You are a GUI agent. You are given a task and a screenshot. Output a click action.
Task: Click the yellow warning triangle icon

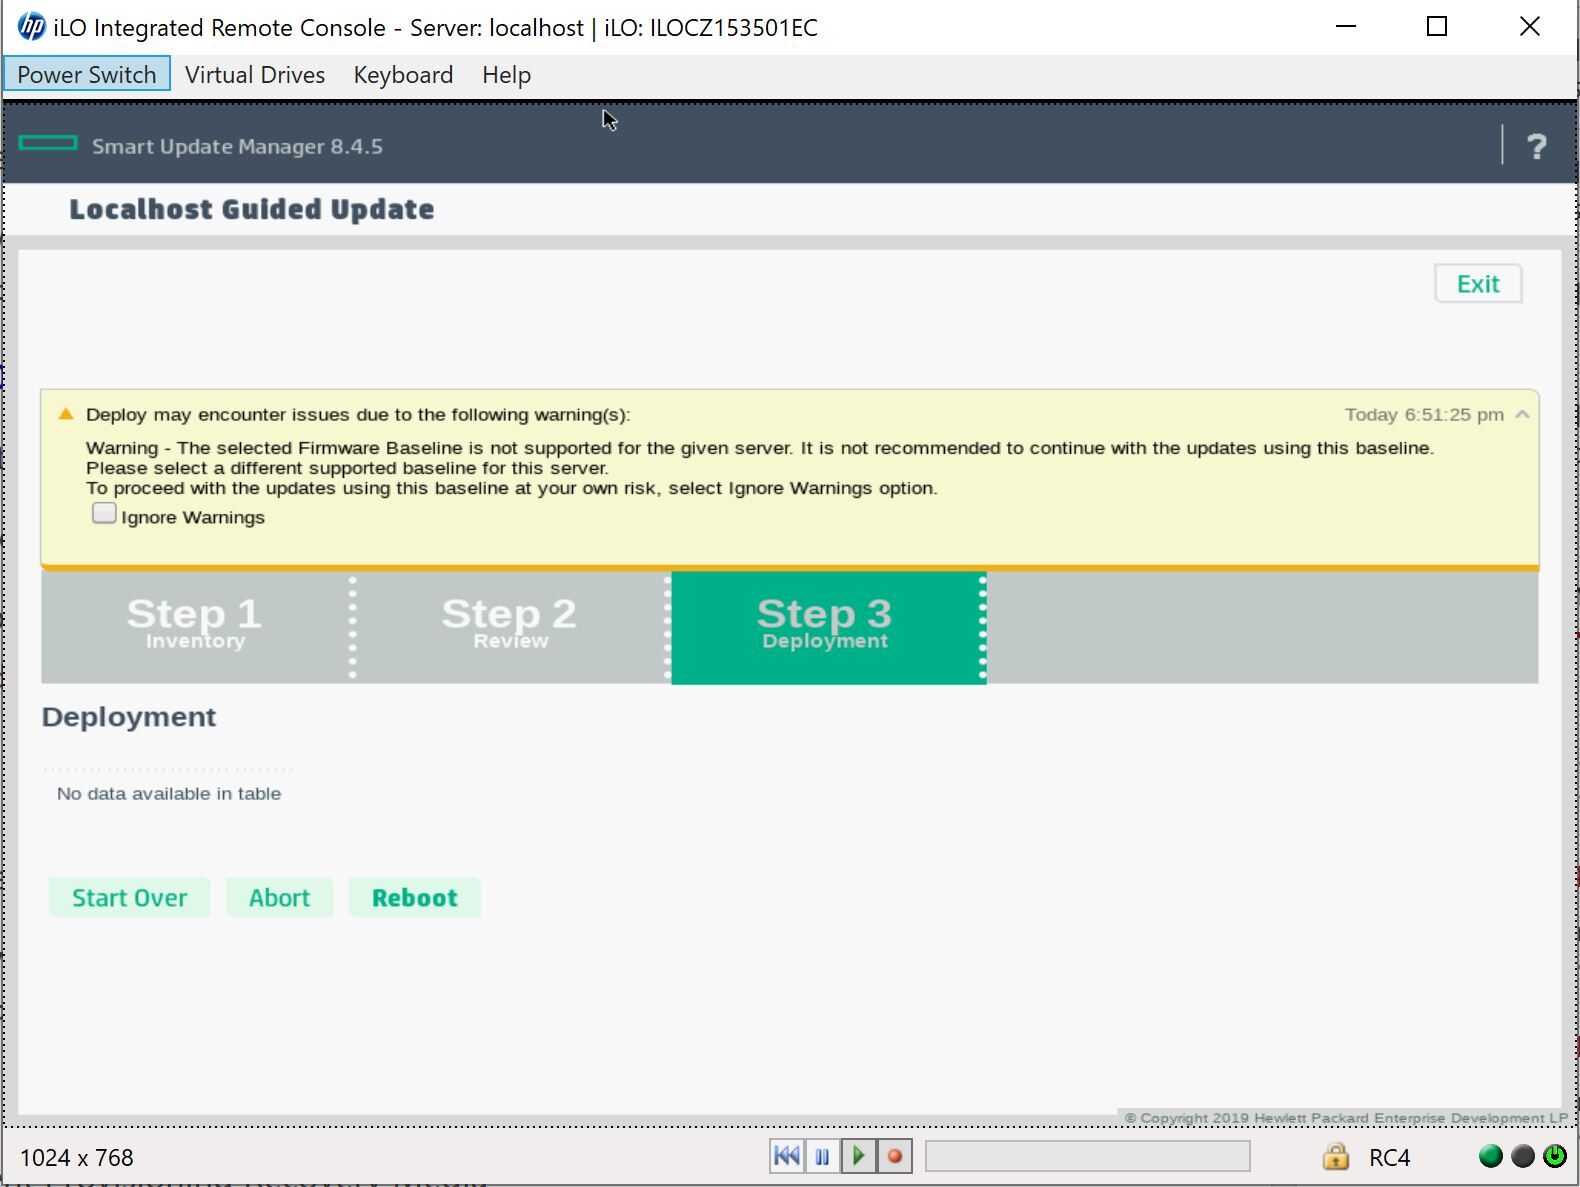[x=66, y=414]
